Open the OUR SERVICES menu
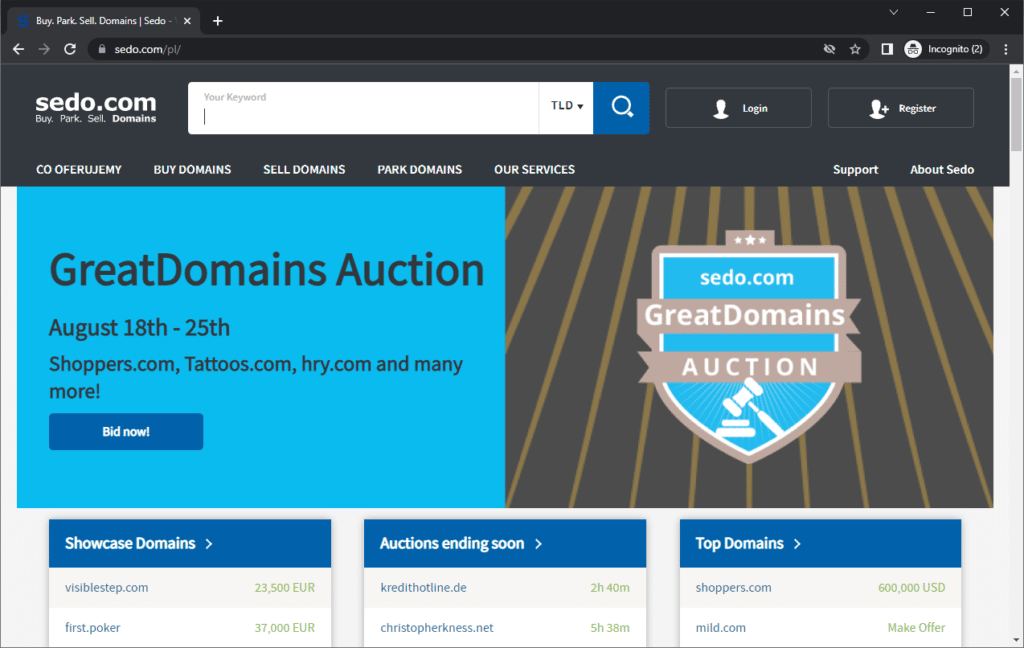This screenshot has height=648, width=1024. (534, 169)
